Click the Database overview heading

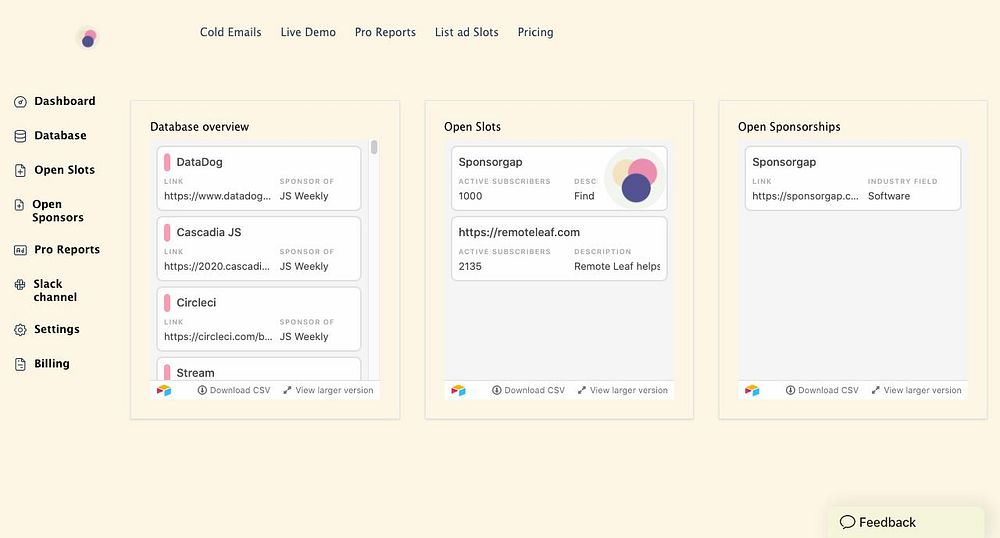pyautogui.click(x=200, y=126)
